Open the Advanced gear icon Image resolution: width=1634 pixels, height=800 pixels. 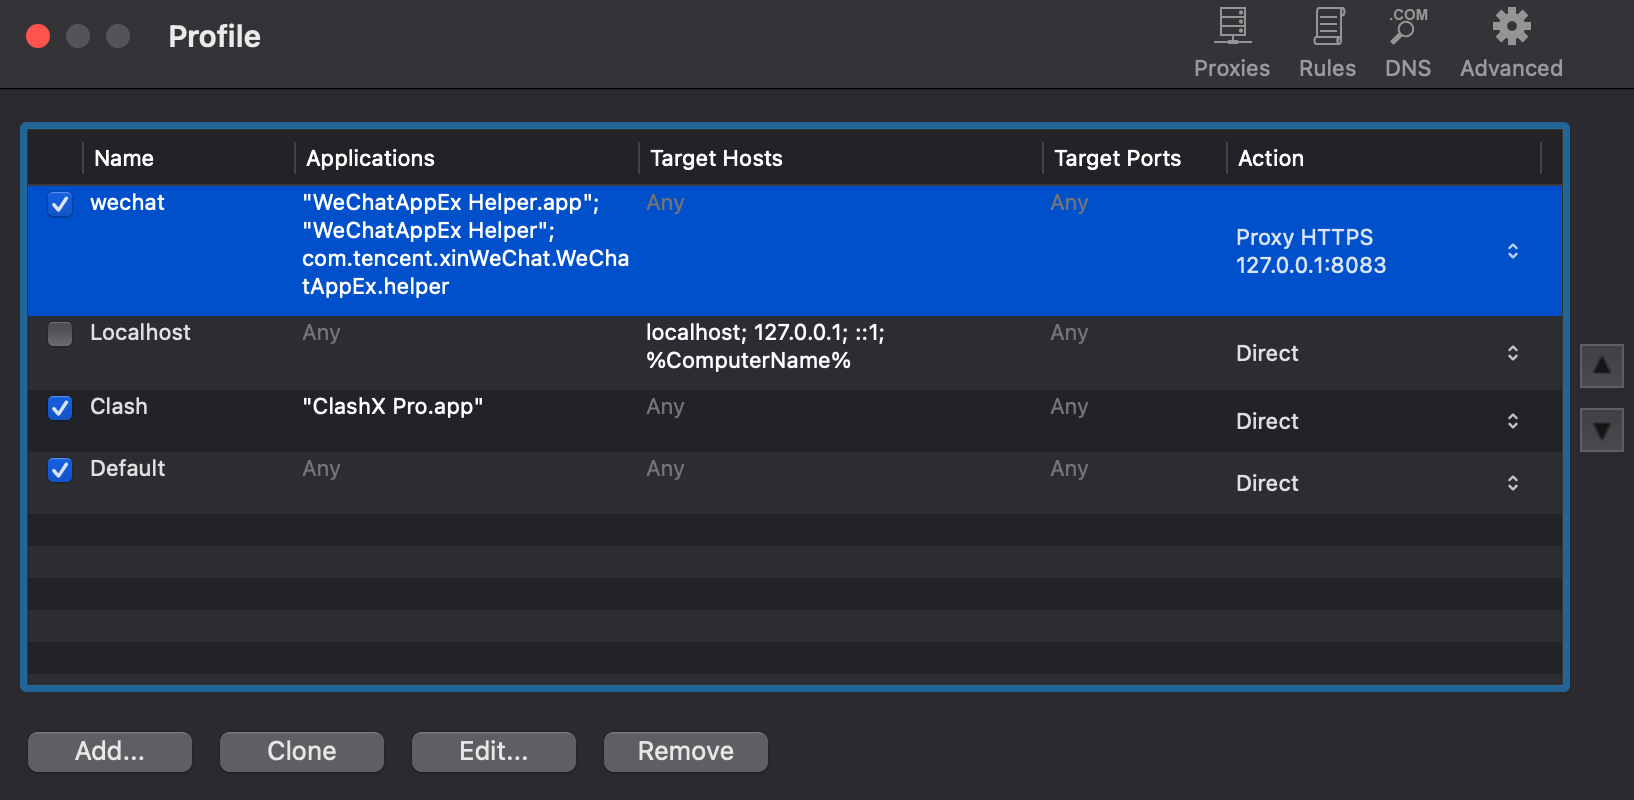(1511, 28)
